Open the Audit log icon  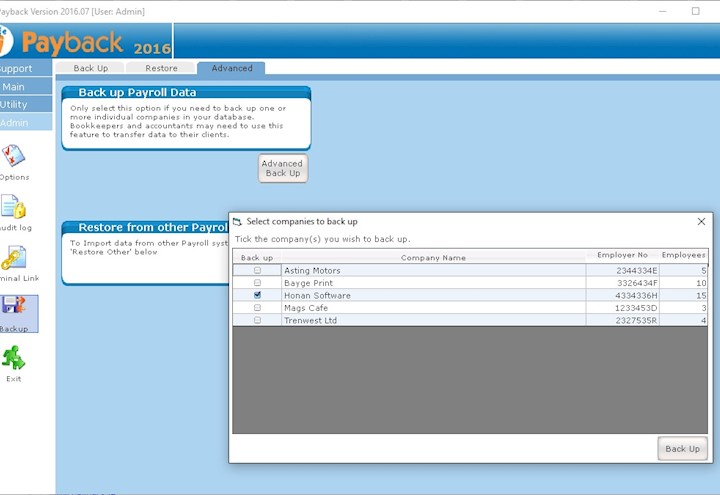click(14, 207)
